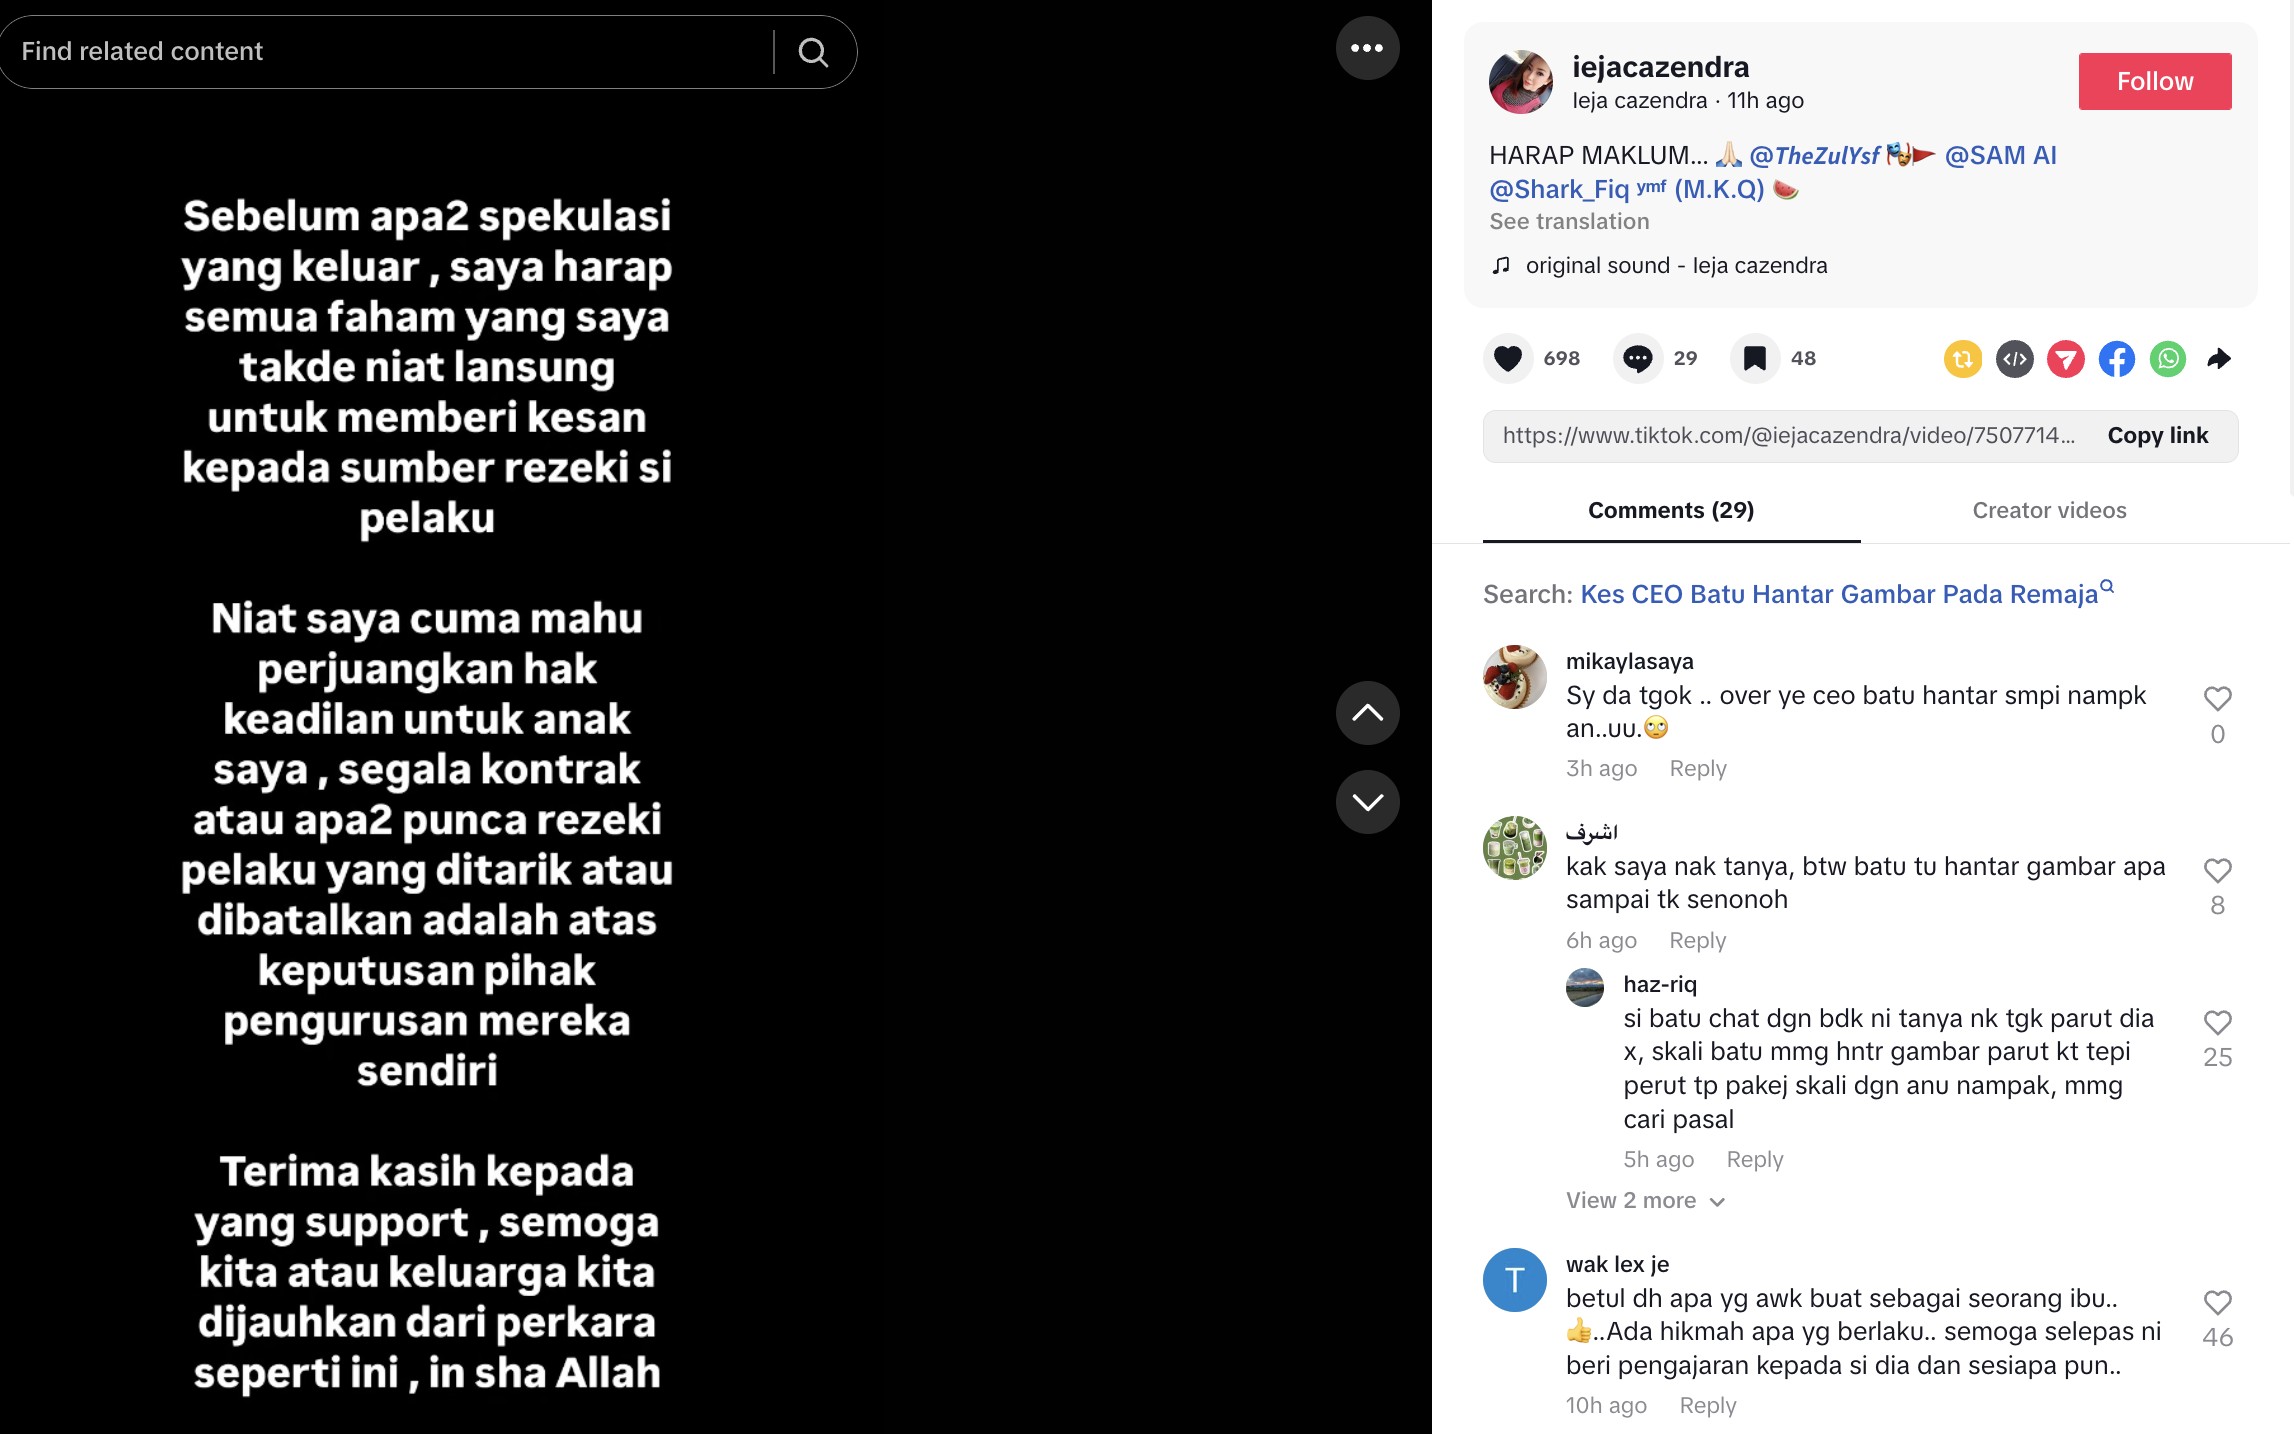This screenshot has width=2294, height=1434.
Task: Bookmark the video with favorites icon
Action: click(1754, 358)
